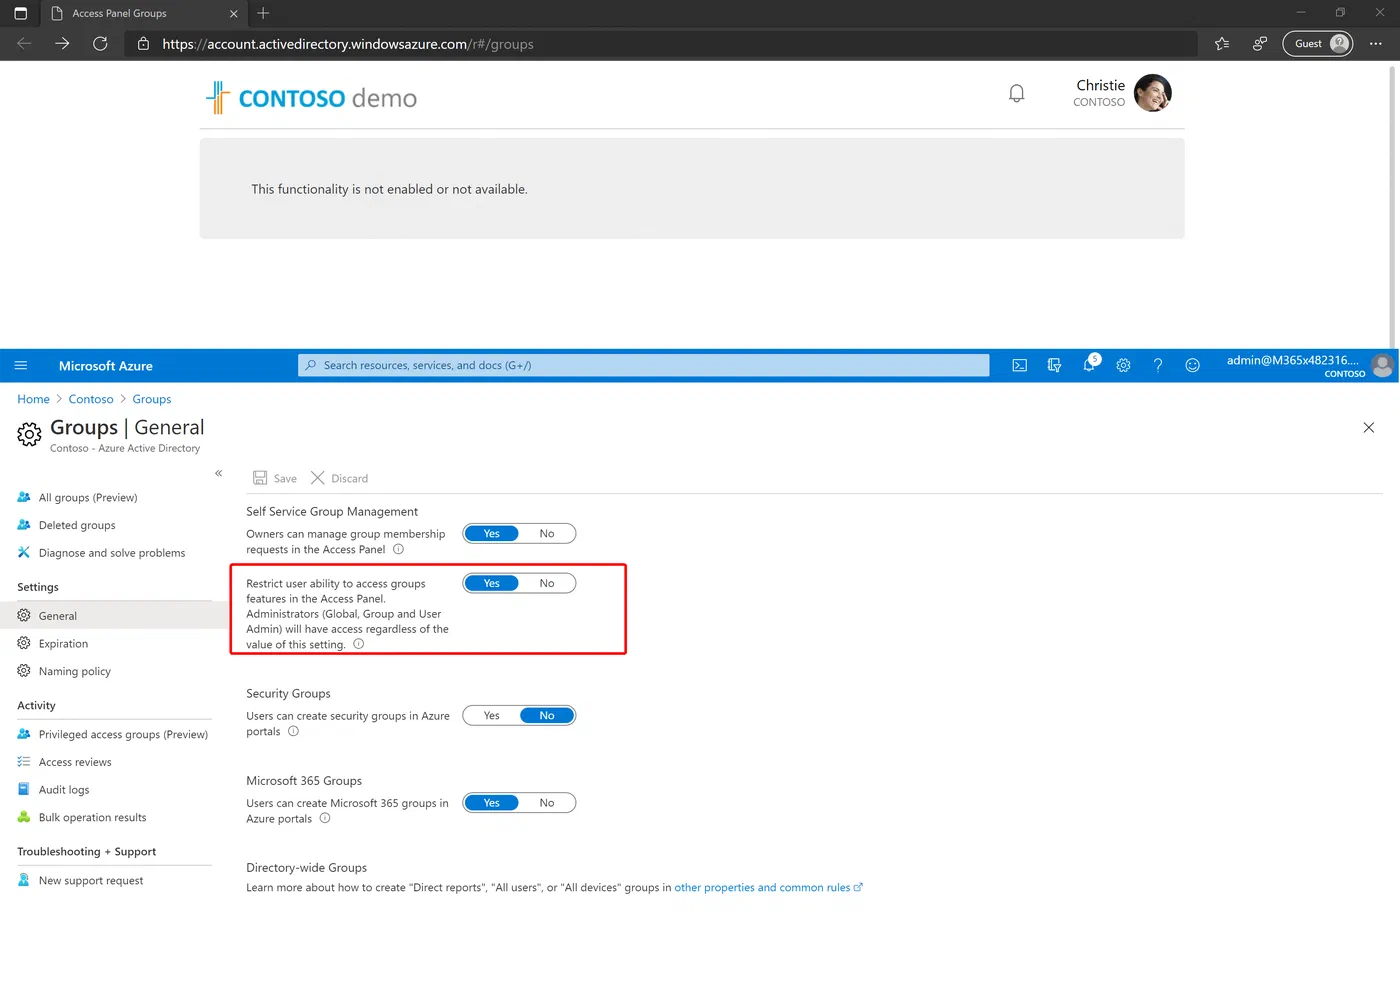Open the Directory + subscription filter icon
Viewport: 1400px width, 998px height.
click(x=1054, y=366)
